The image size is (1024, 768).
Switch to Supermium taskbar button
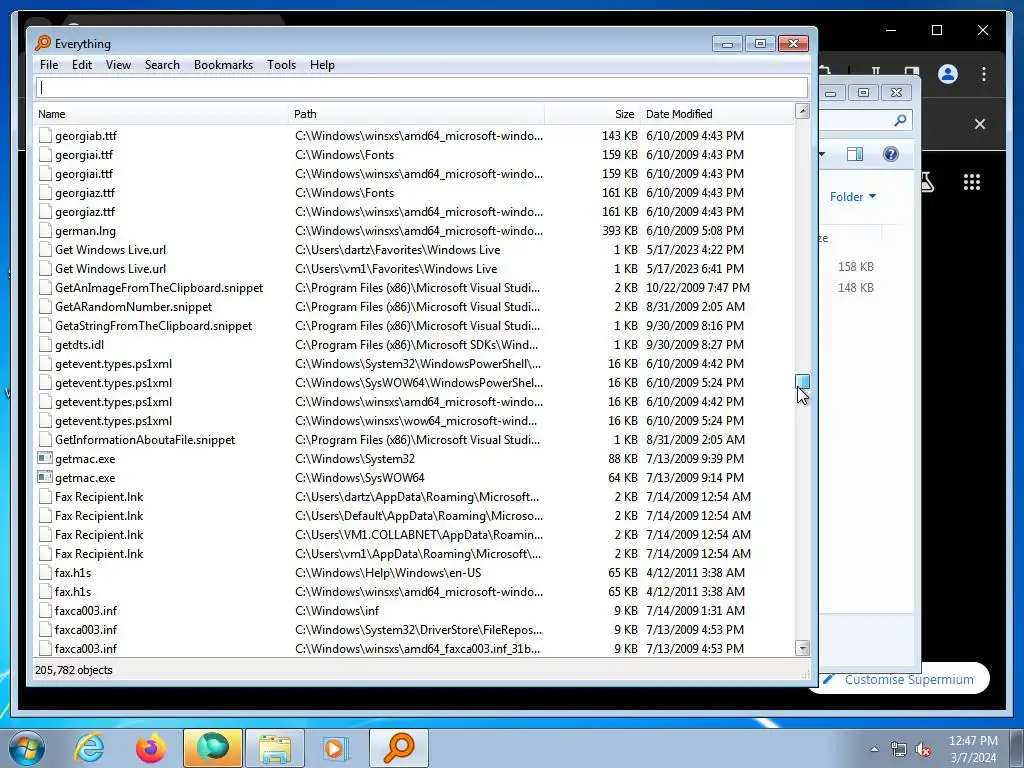click(212, 748)
